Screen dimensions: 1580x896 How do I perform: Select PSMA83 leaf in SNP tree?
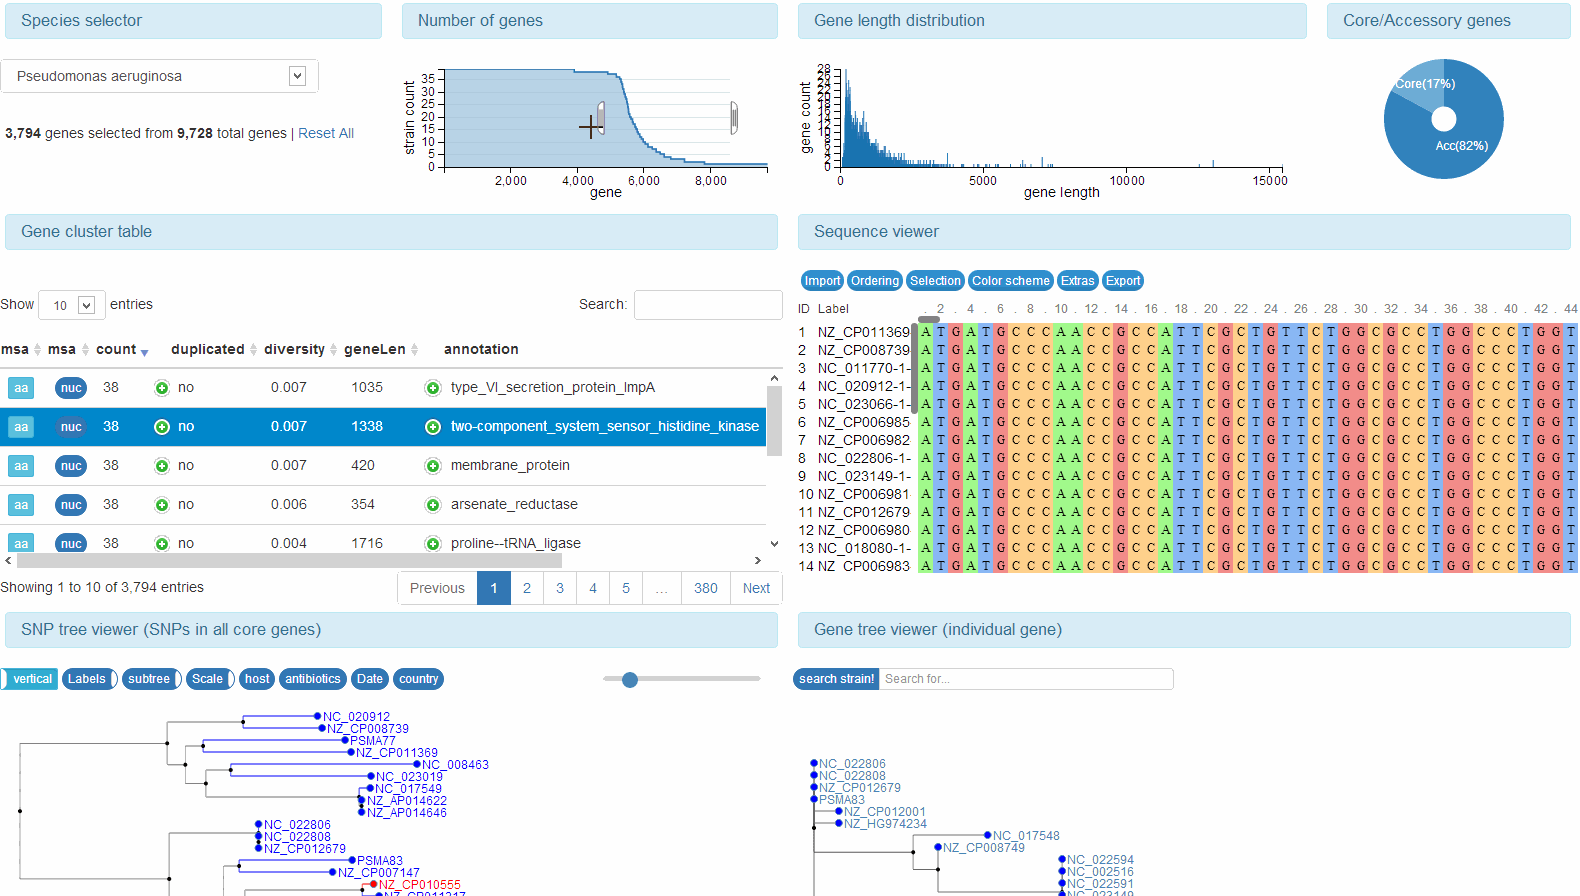(380, 861)
